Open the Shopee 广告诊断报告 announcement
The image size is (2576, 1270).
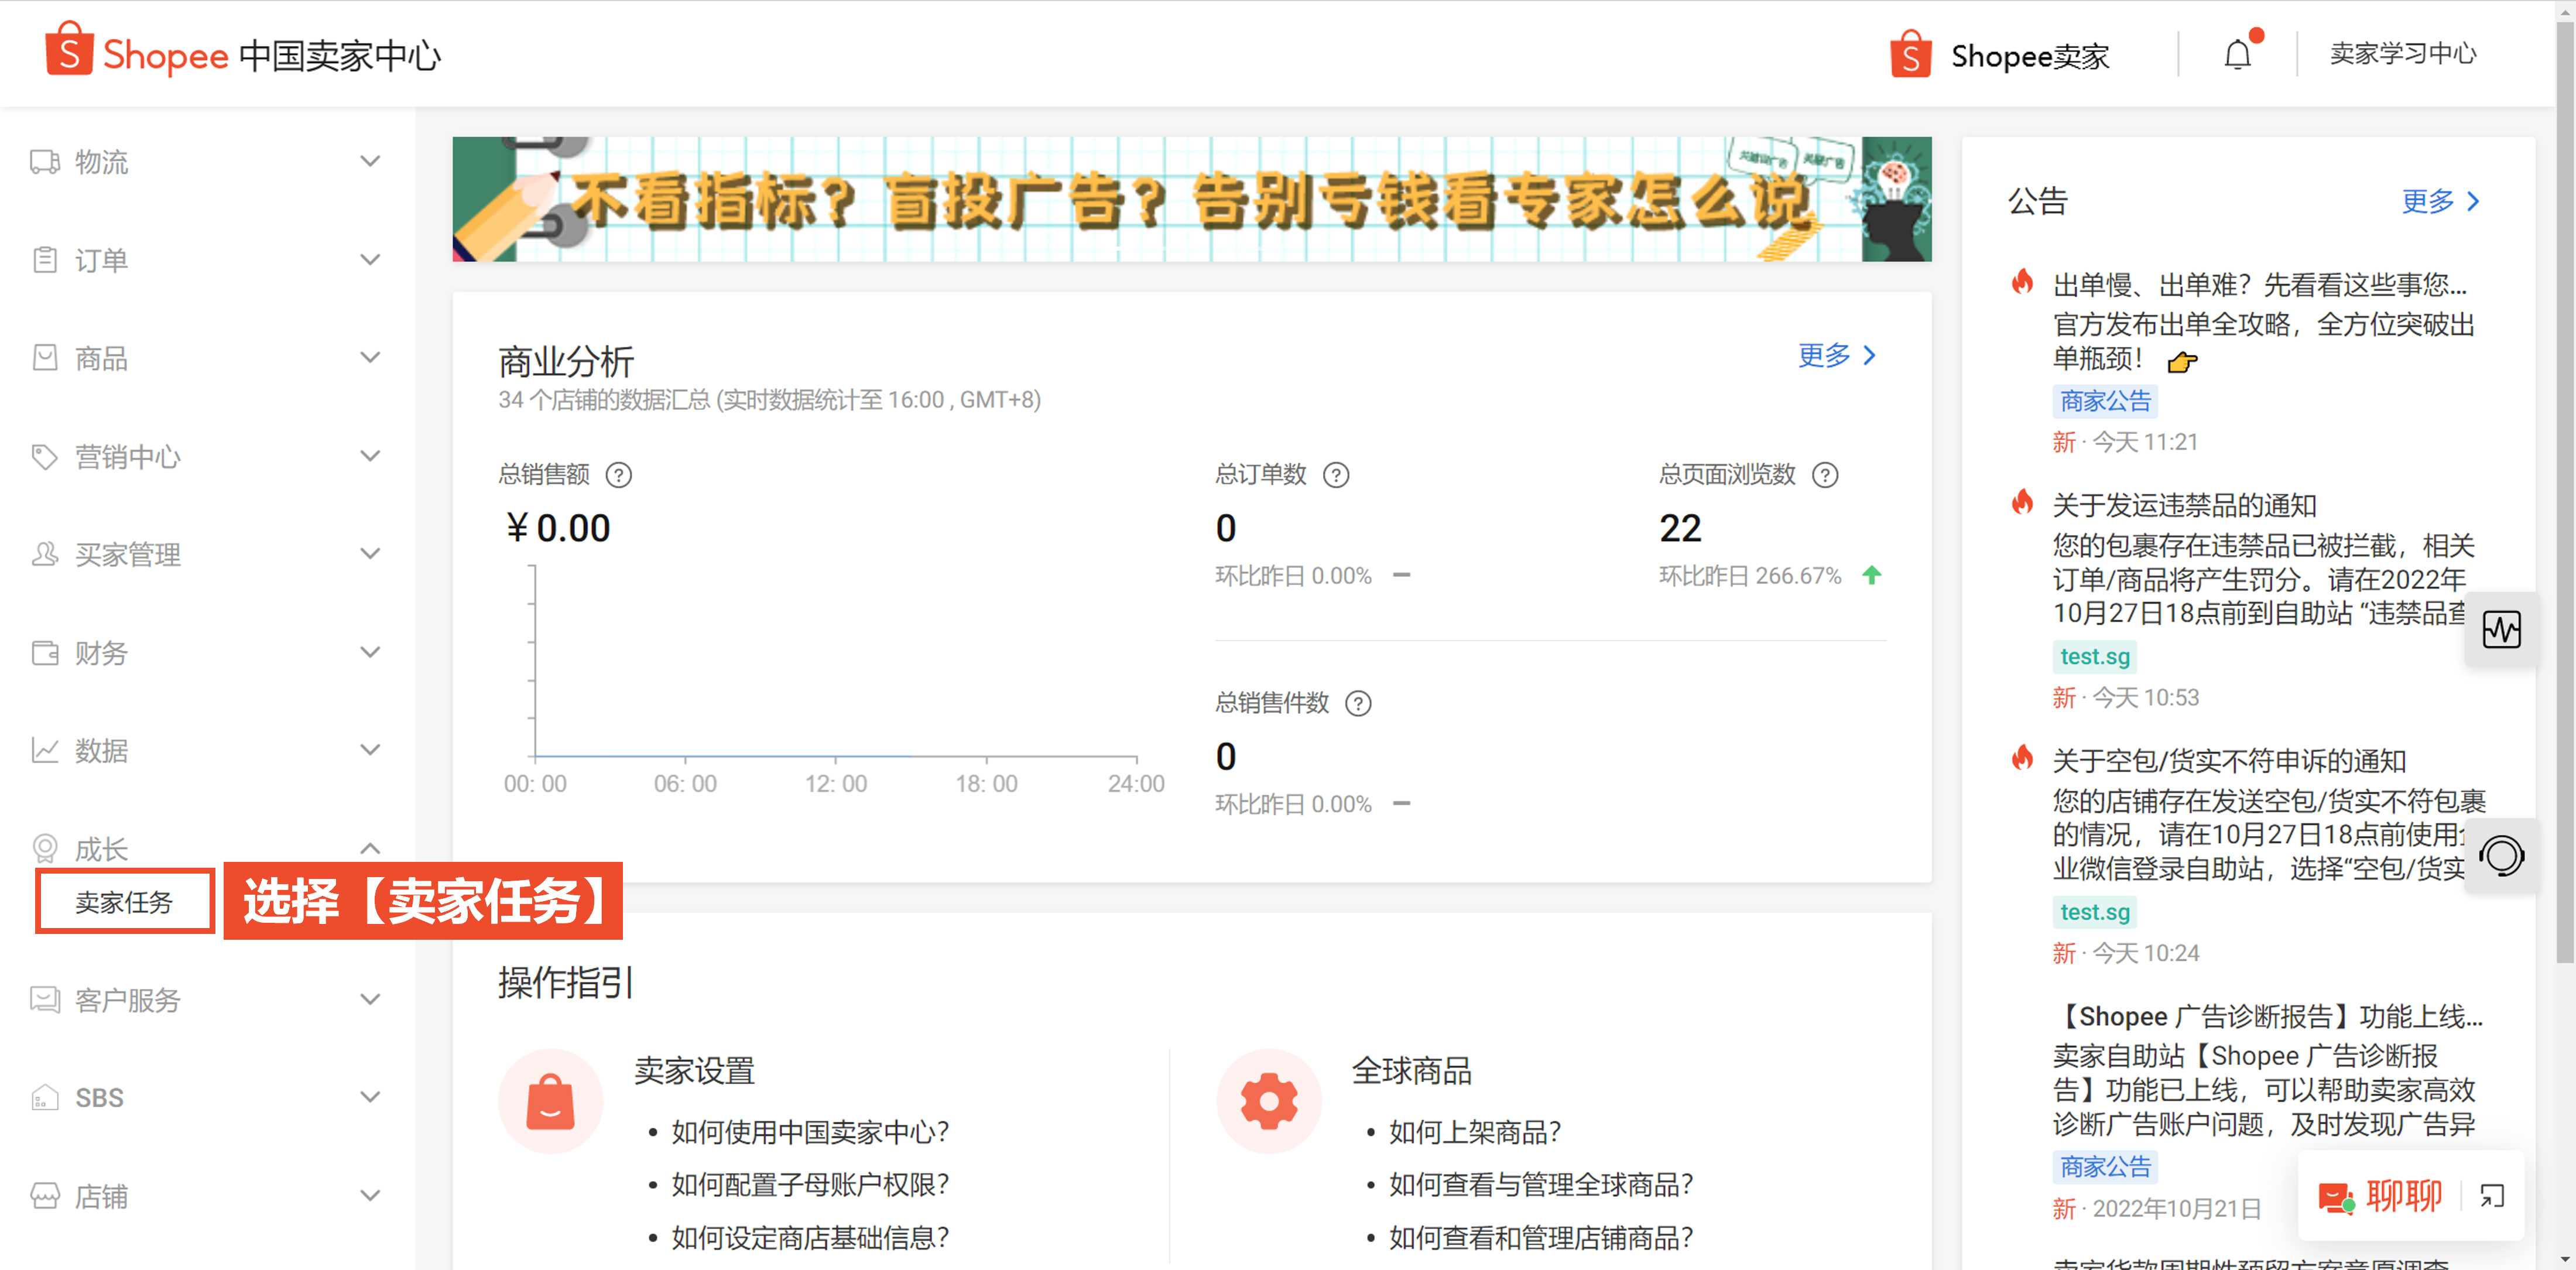click(x=2268, y=1016)
